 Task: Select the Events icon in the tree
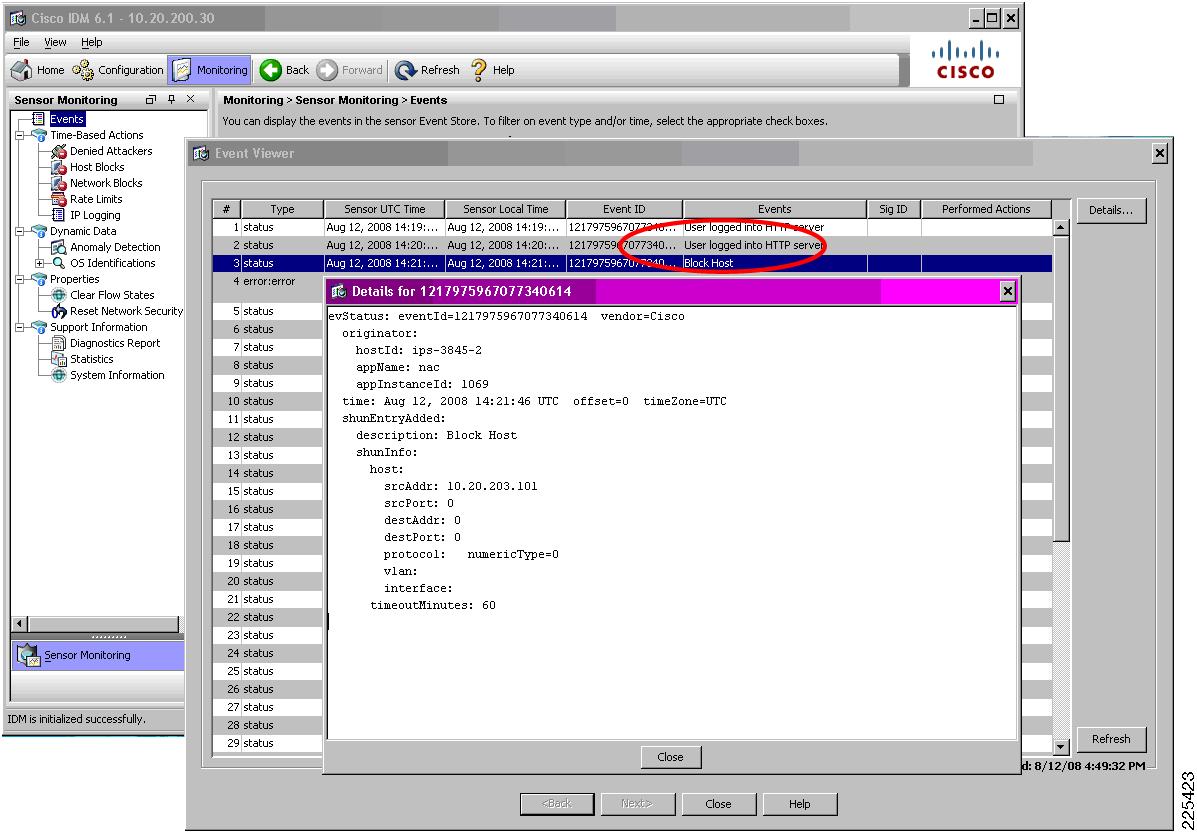(38, 119)
